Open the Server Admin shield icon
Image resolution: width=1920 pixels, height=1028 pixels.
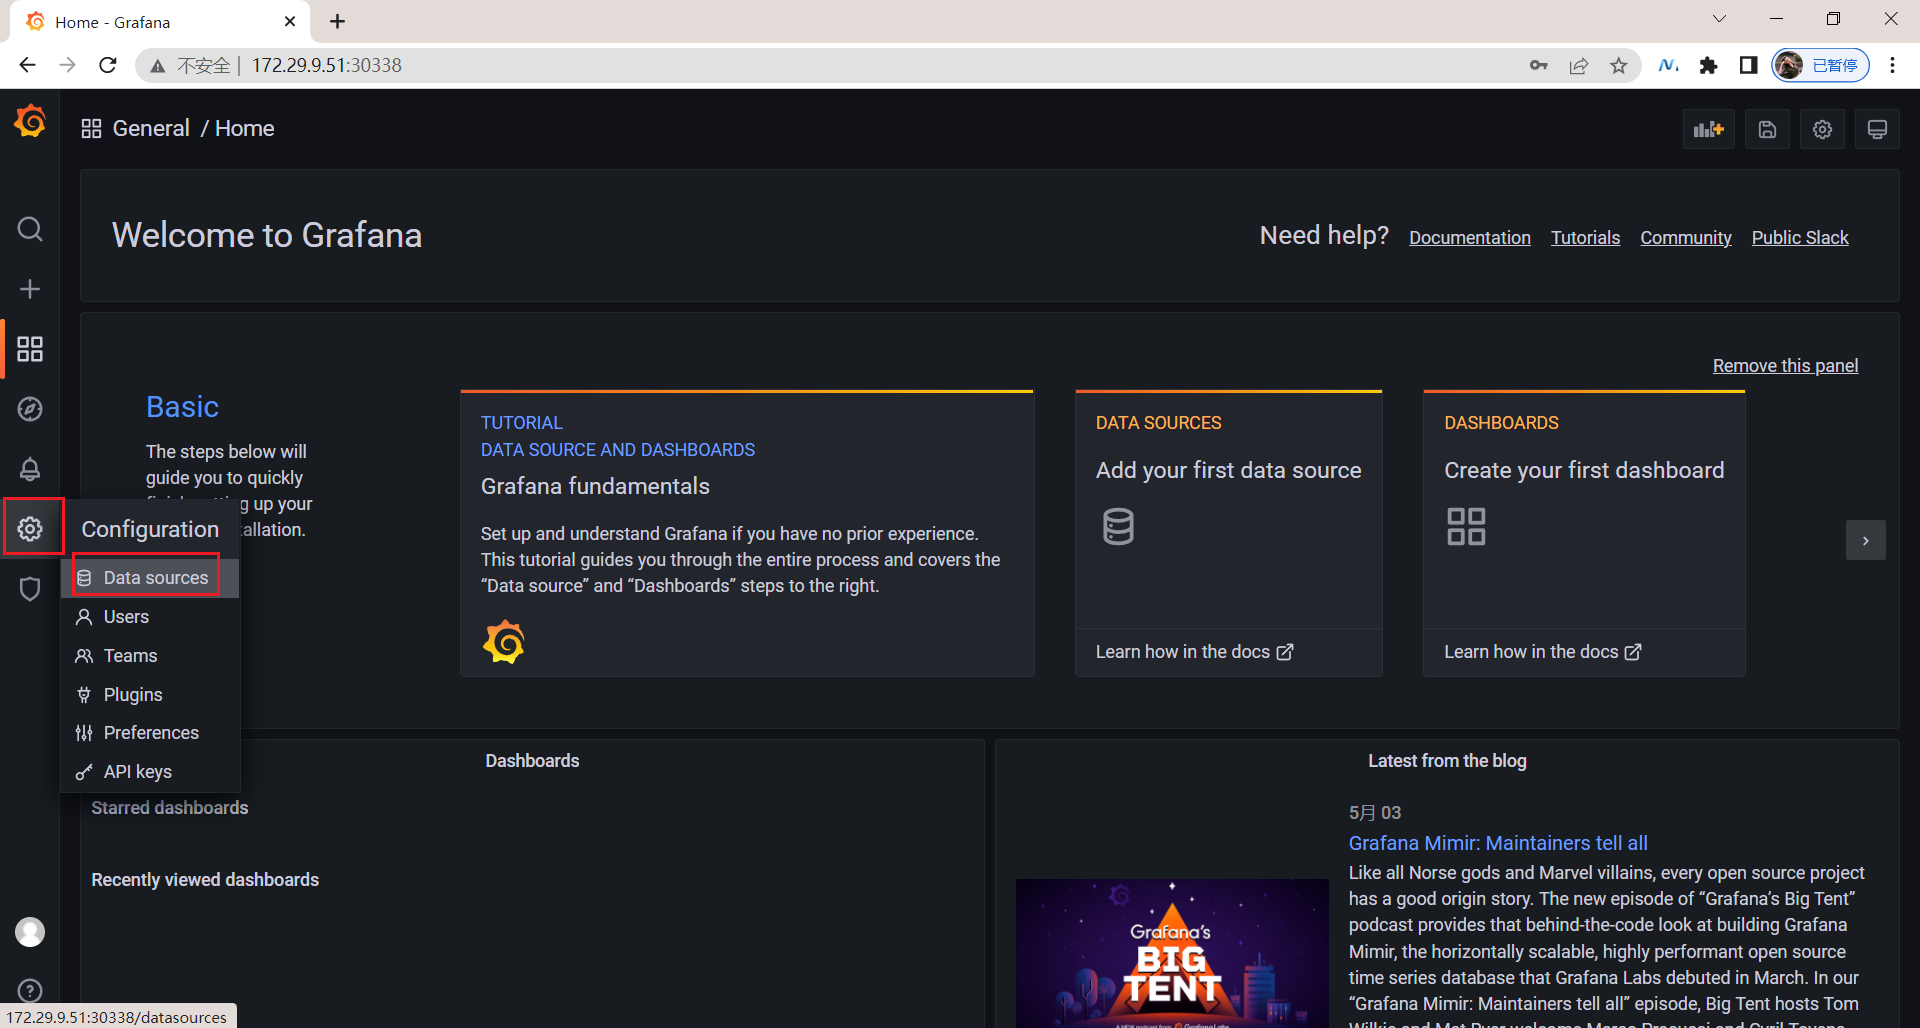pyautogui.click(x=30, y=589)
